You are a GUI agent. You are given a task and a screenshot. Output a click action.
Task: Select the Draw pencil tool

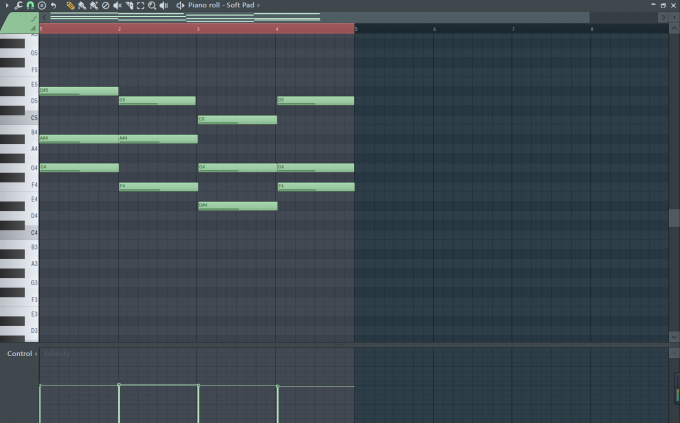pos(70,5)
